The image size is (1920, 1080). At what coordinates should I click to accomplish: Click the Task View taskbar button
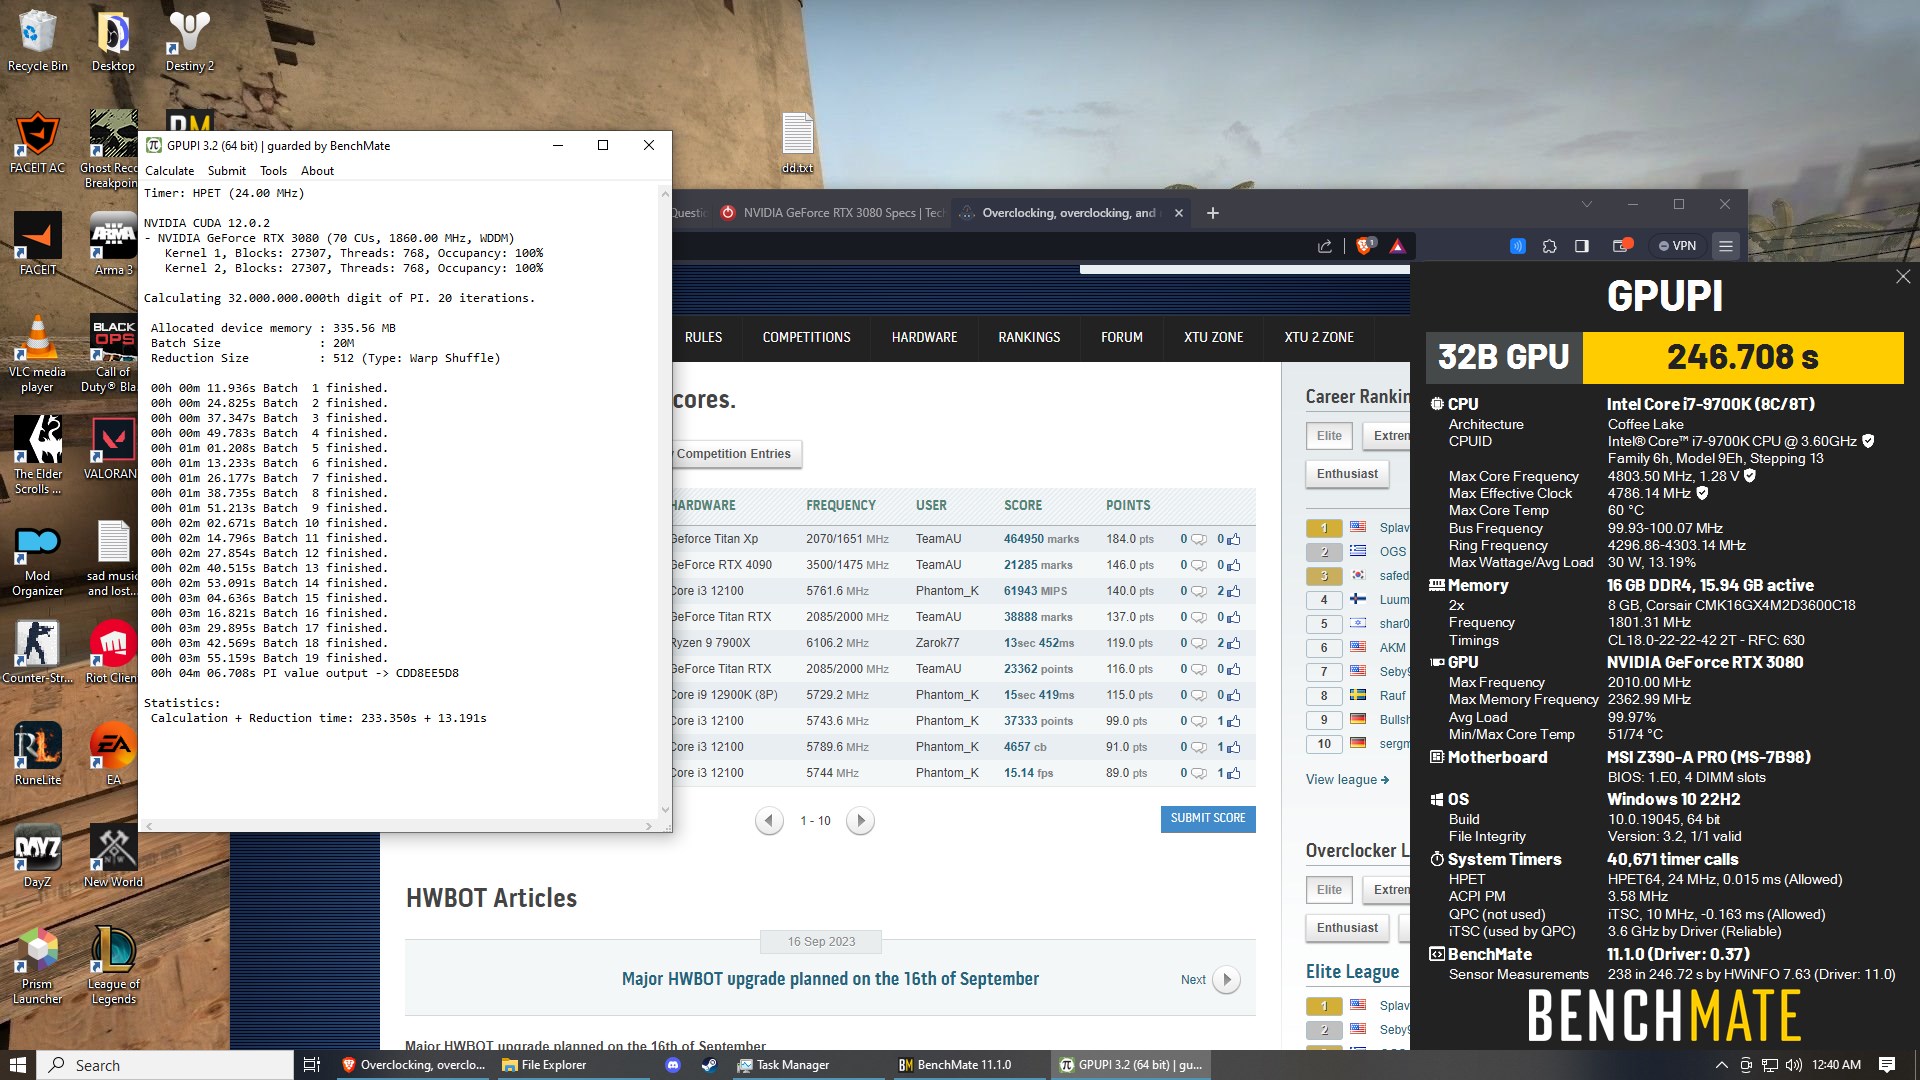point(311,1065)
